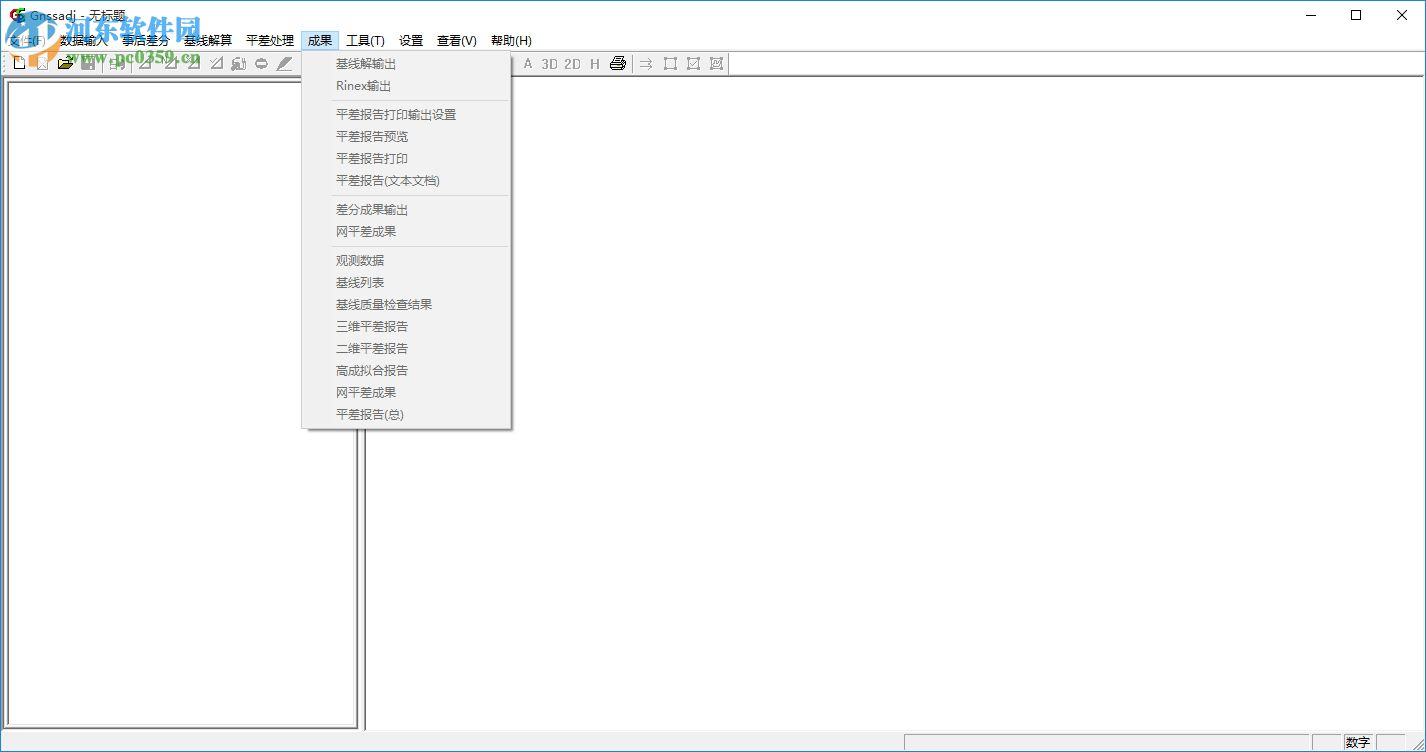Print using the printer toolbar icon
Image resolution: width=1426 pixels, height=752 pixels.
coord(618,64)
